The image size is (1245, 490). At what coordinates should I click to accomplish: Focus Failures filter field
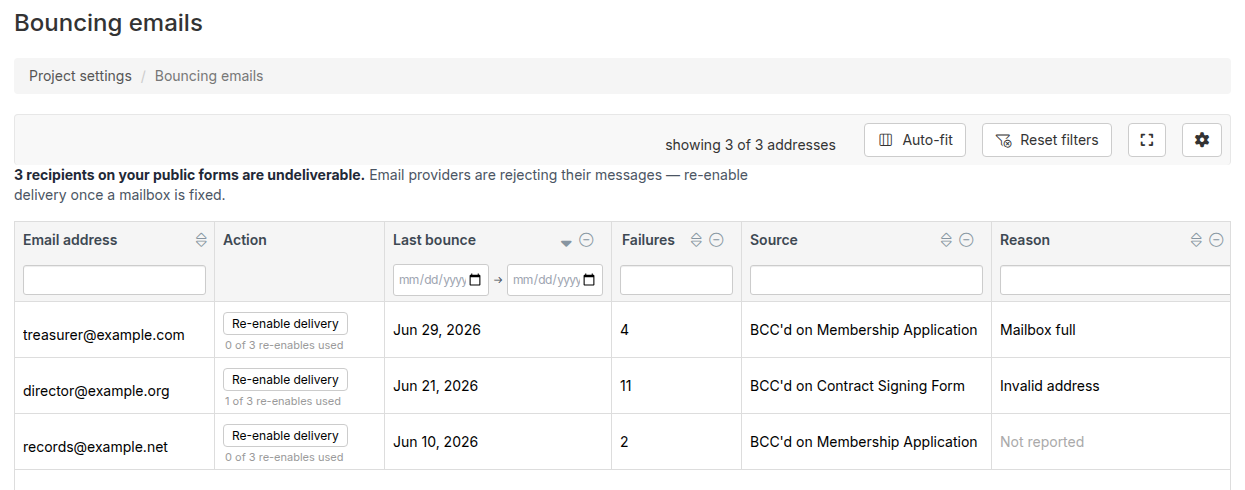click(x=676, y=280)
